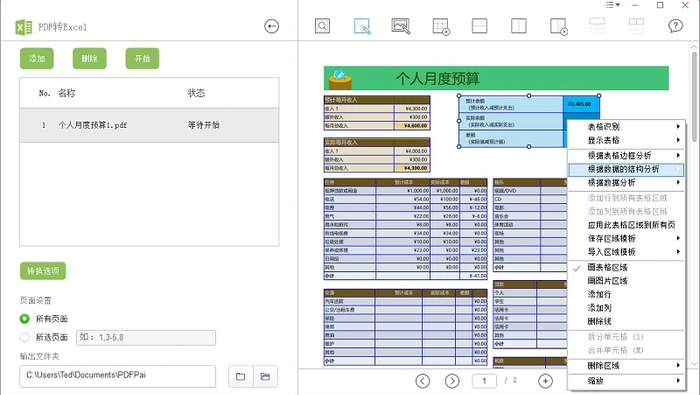This screenshot has width=700, height=395.
Task: Click the merge cells toolbar icon
Action: [597, 26]
